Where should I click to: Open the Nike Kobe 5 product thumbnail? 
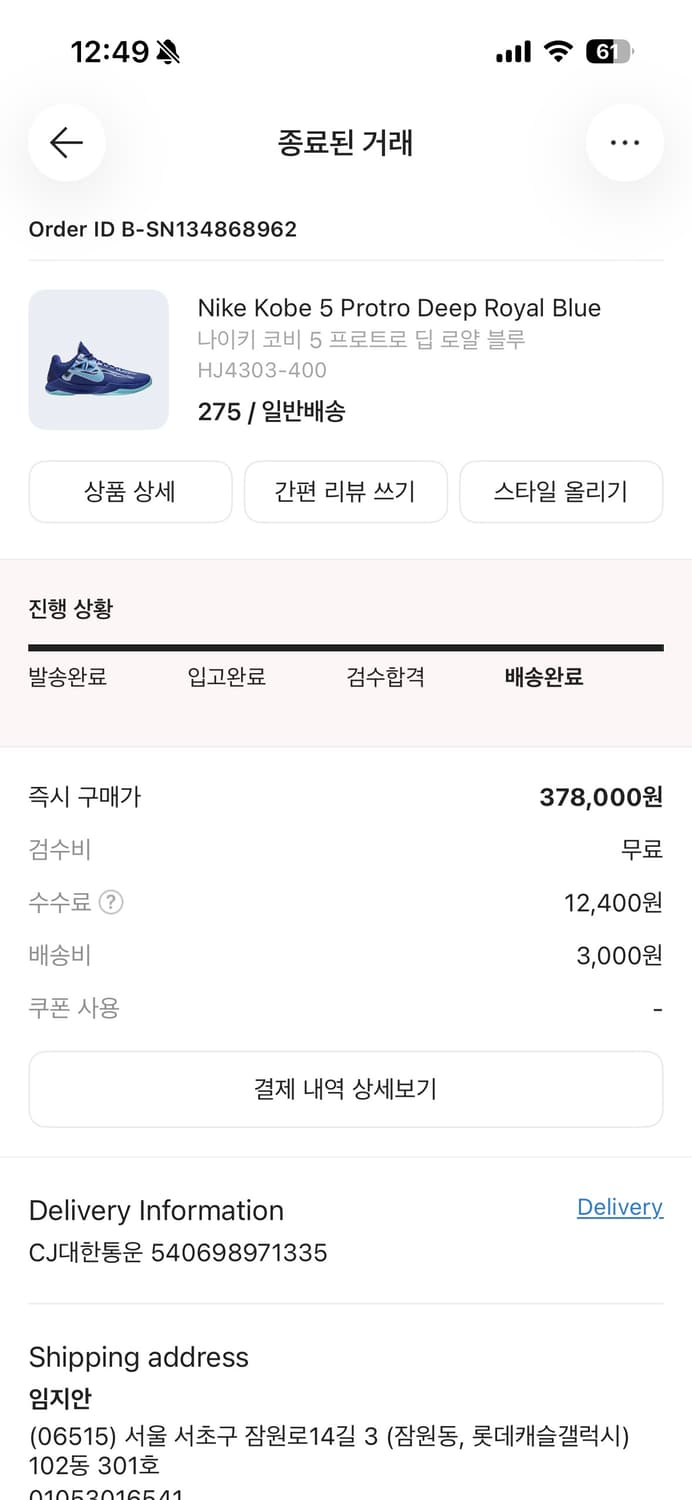(x=98, y=359)
